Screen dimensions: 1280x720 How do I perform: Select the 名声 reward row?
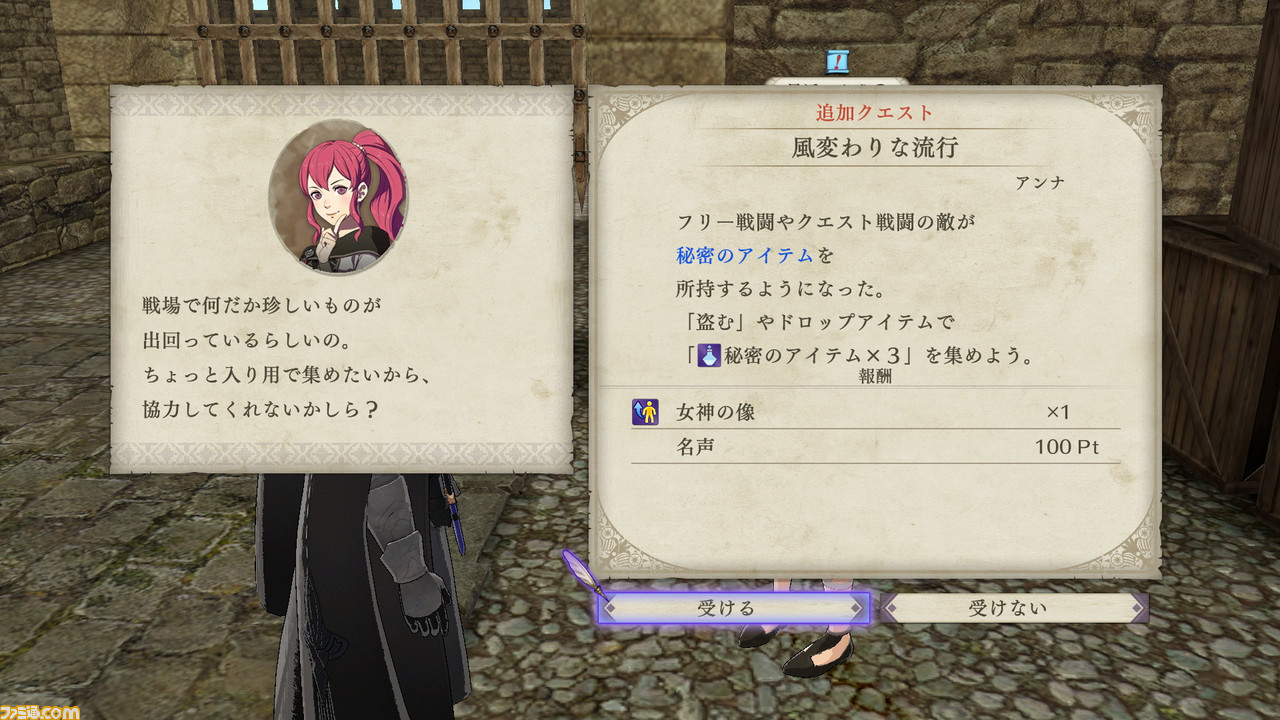point(876,447)
